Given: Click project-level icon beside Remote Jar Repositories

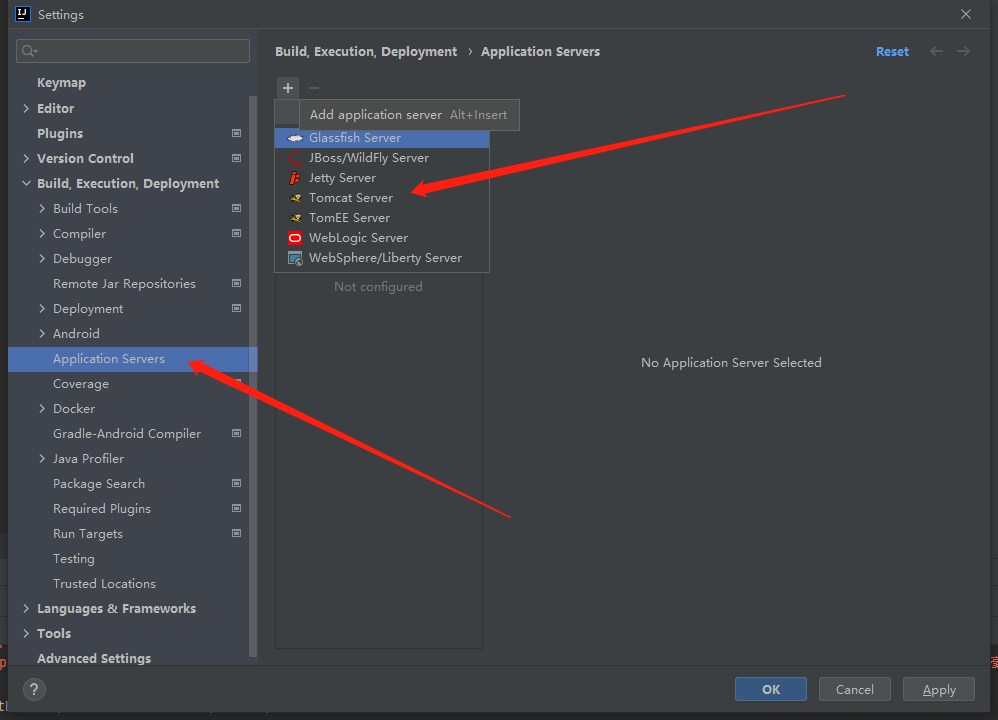Looking at the screenshot, I should pyautogui.click(x=236, y=283).
